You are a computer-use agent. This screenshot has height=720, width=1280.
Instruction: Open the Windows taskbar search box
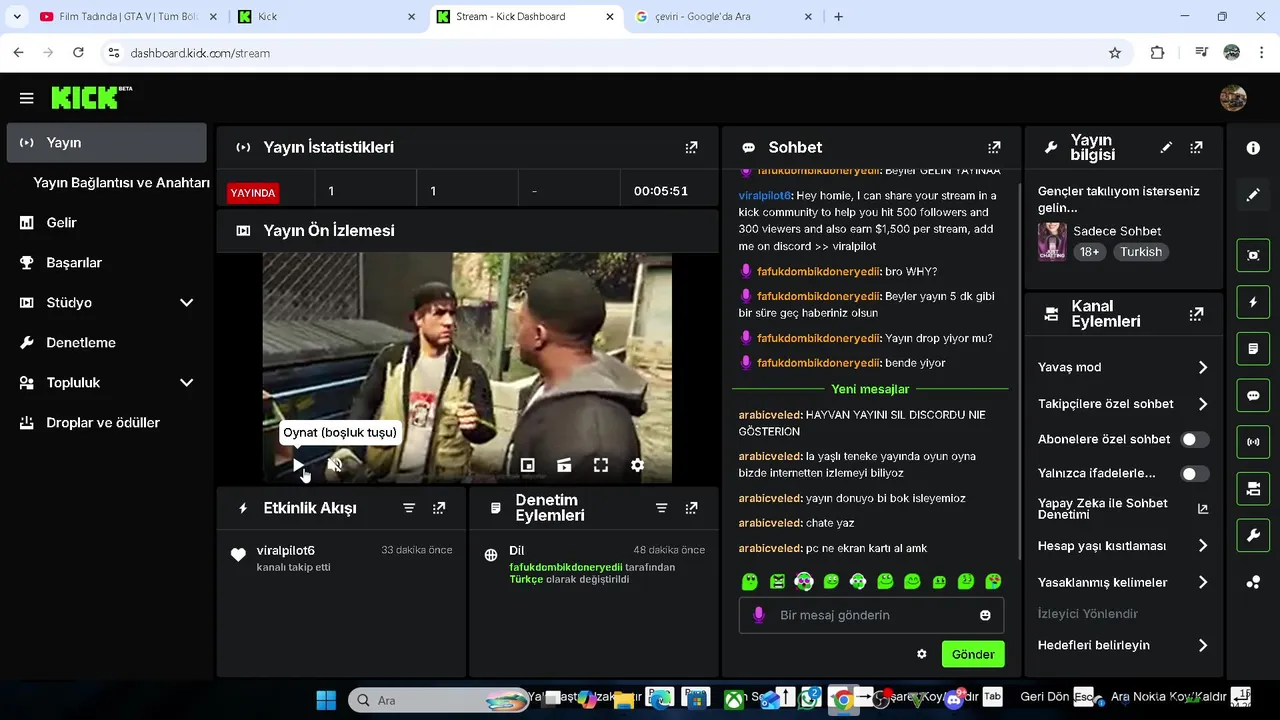coord(438,700)
